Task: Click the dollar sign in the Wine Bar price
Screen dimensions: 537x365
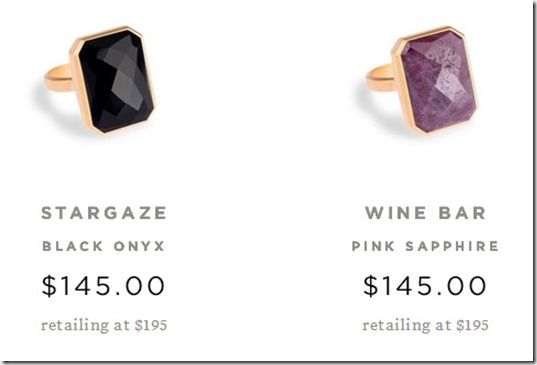Action: pyautogui.click(x=371, y=285)
